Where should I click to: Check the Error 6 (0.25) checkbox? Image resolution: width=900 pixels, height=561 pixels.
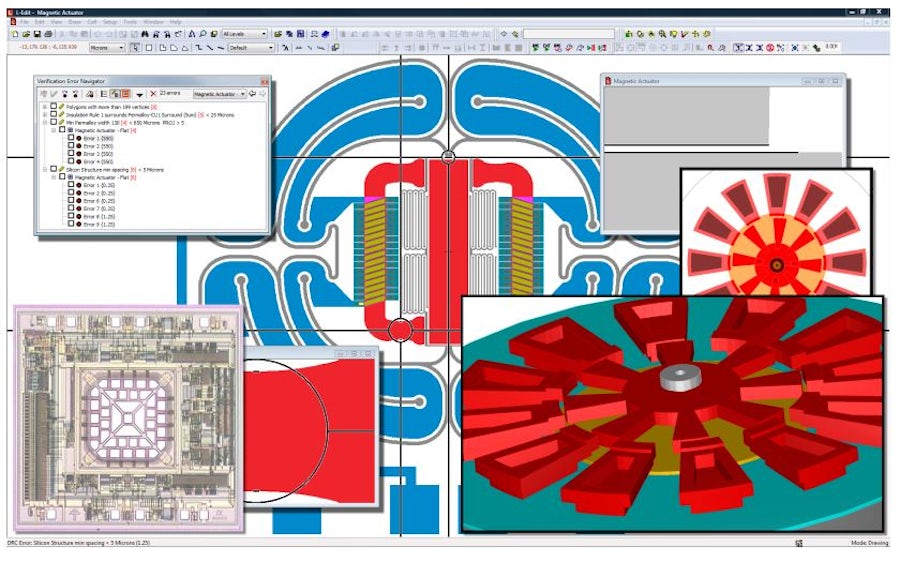pyautogui.click(x=71, y=200)
